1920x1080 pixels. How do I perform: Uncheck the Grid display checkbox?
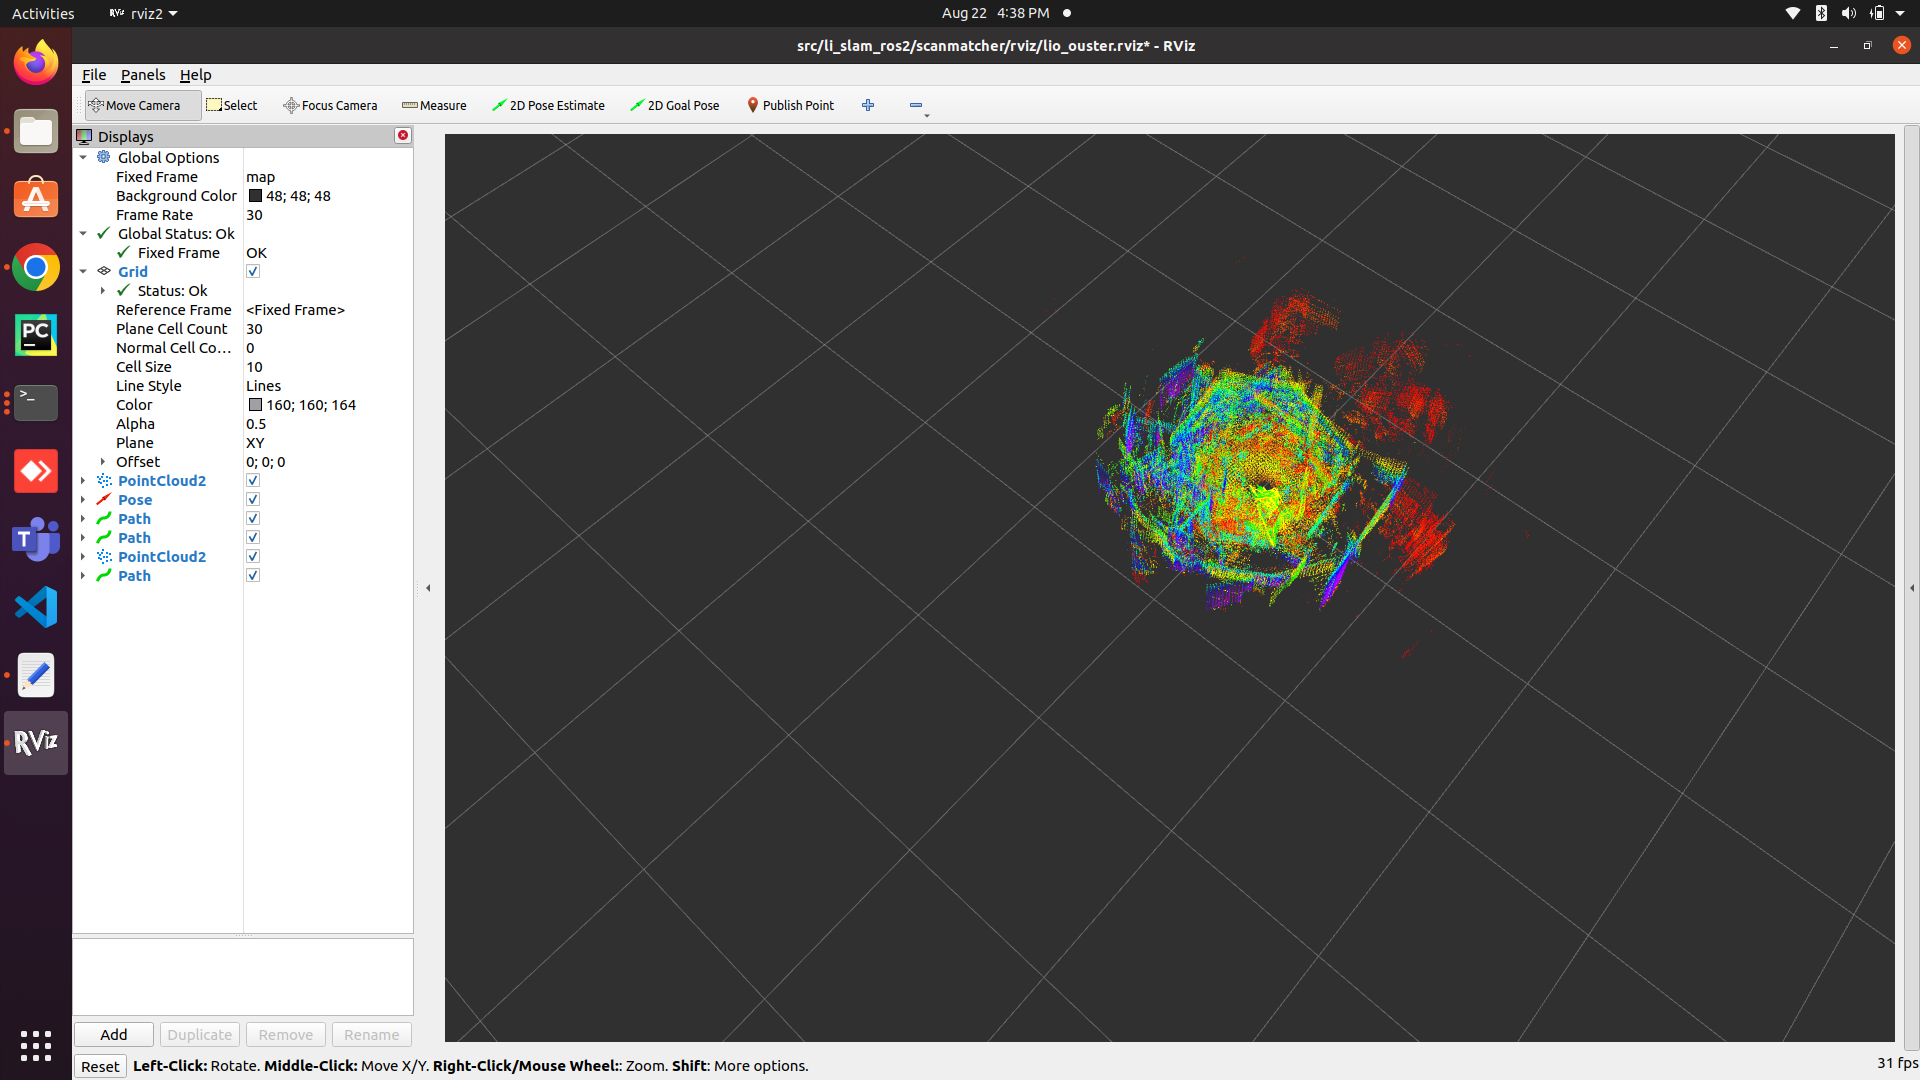253,271
